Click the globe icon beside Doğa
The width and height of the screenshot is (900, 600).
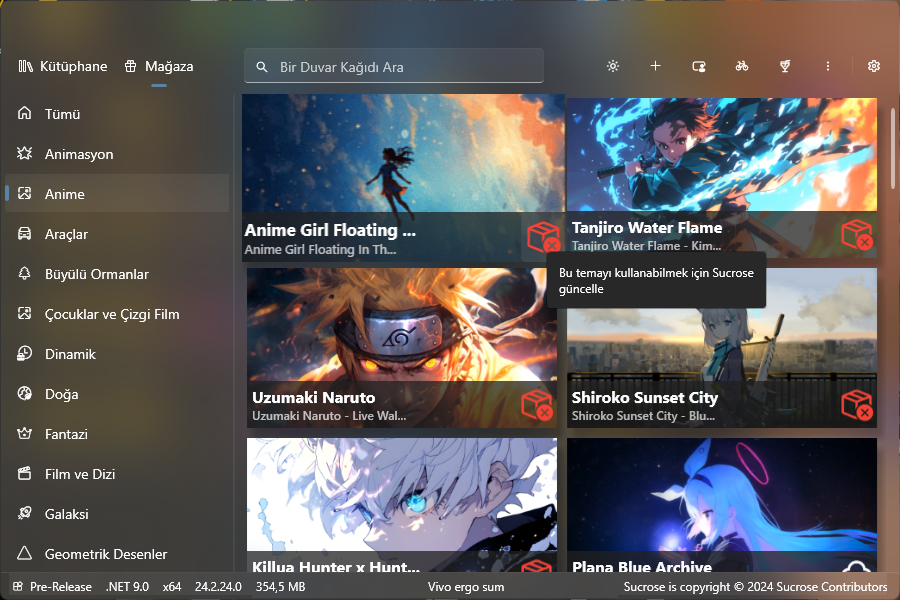(x=25, y=393)
